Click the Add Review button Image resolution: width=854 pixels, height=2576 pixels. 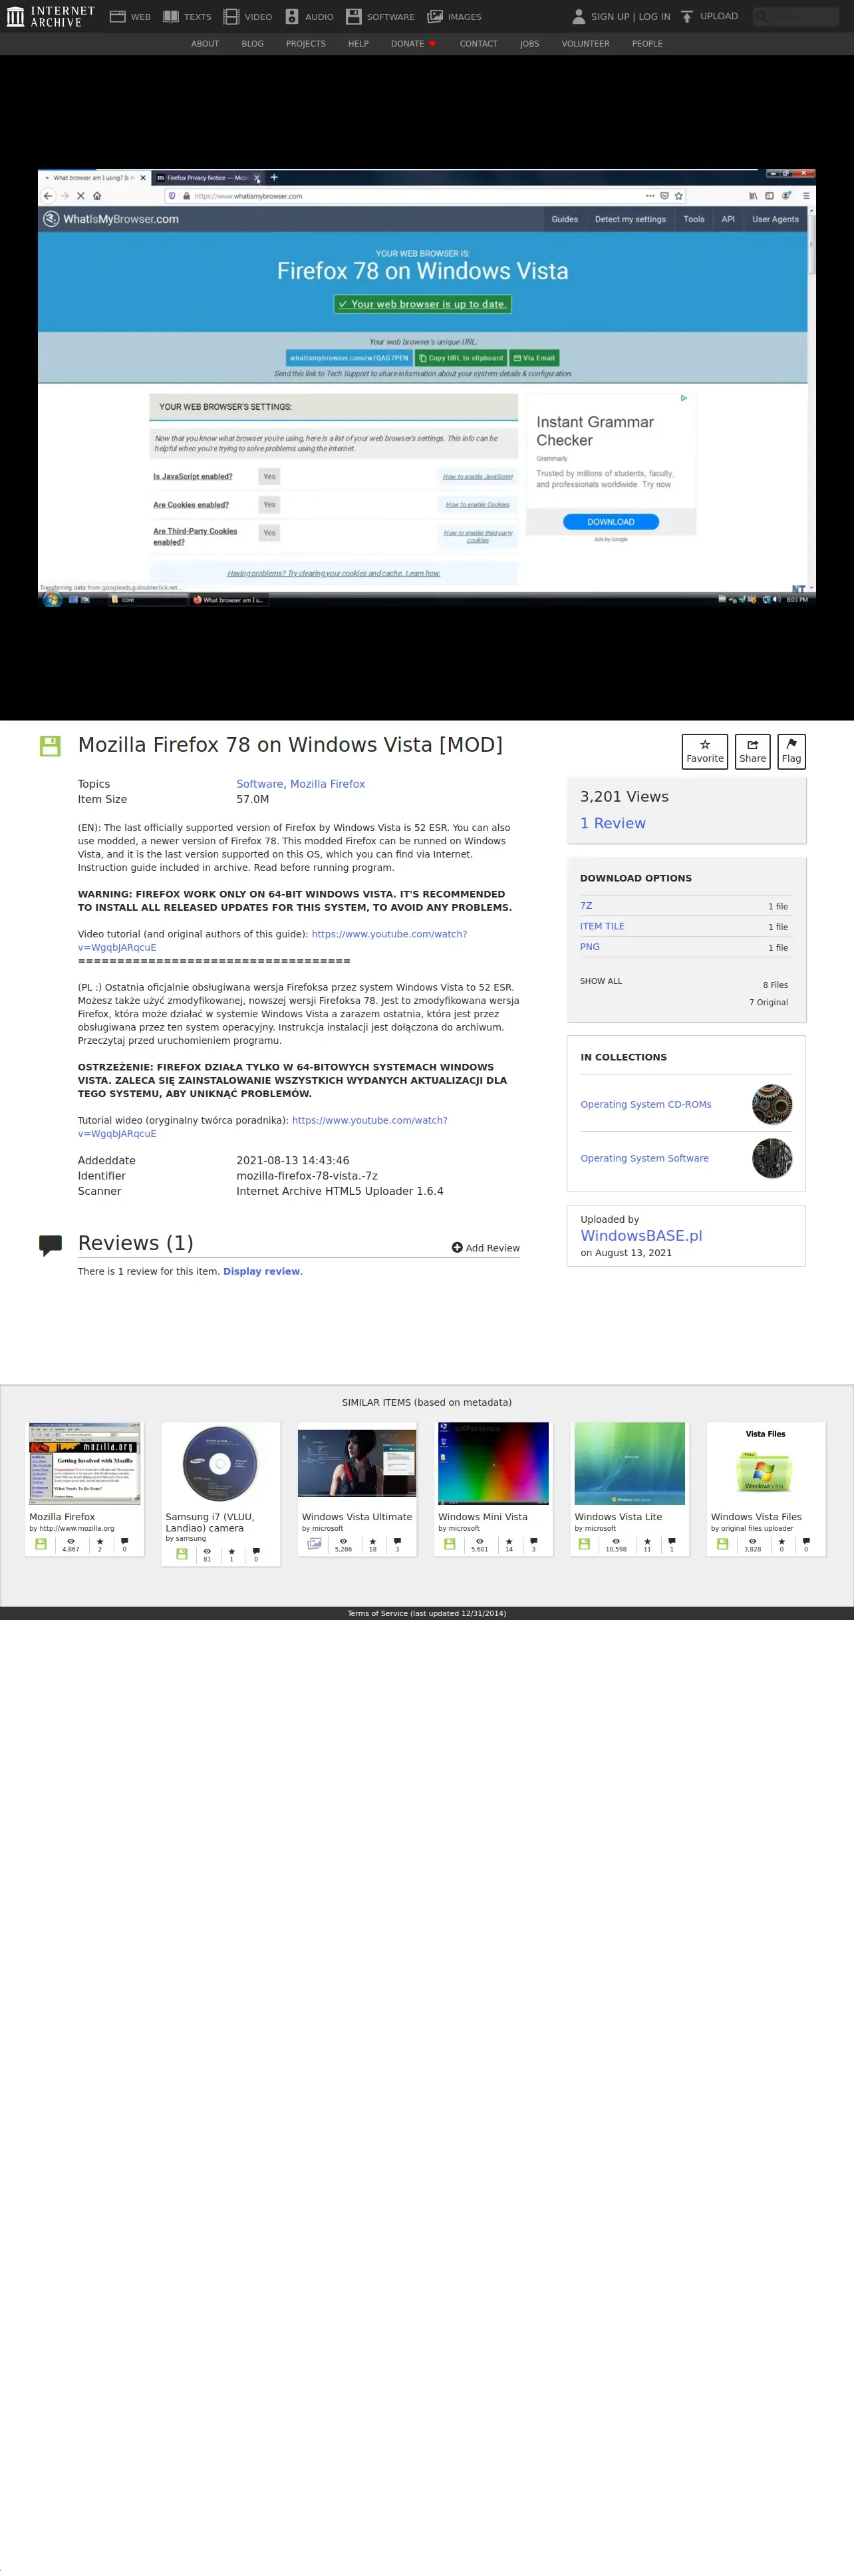486,1247
